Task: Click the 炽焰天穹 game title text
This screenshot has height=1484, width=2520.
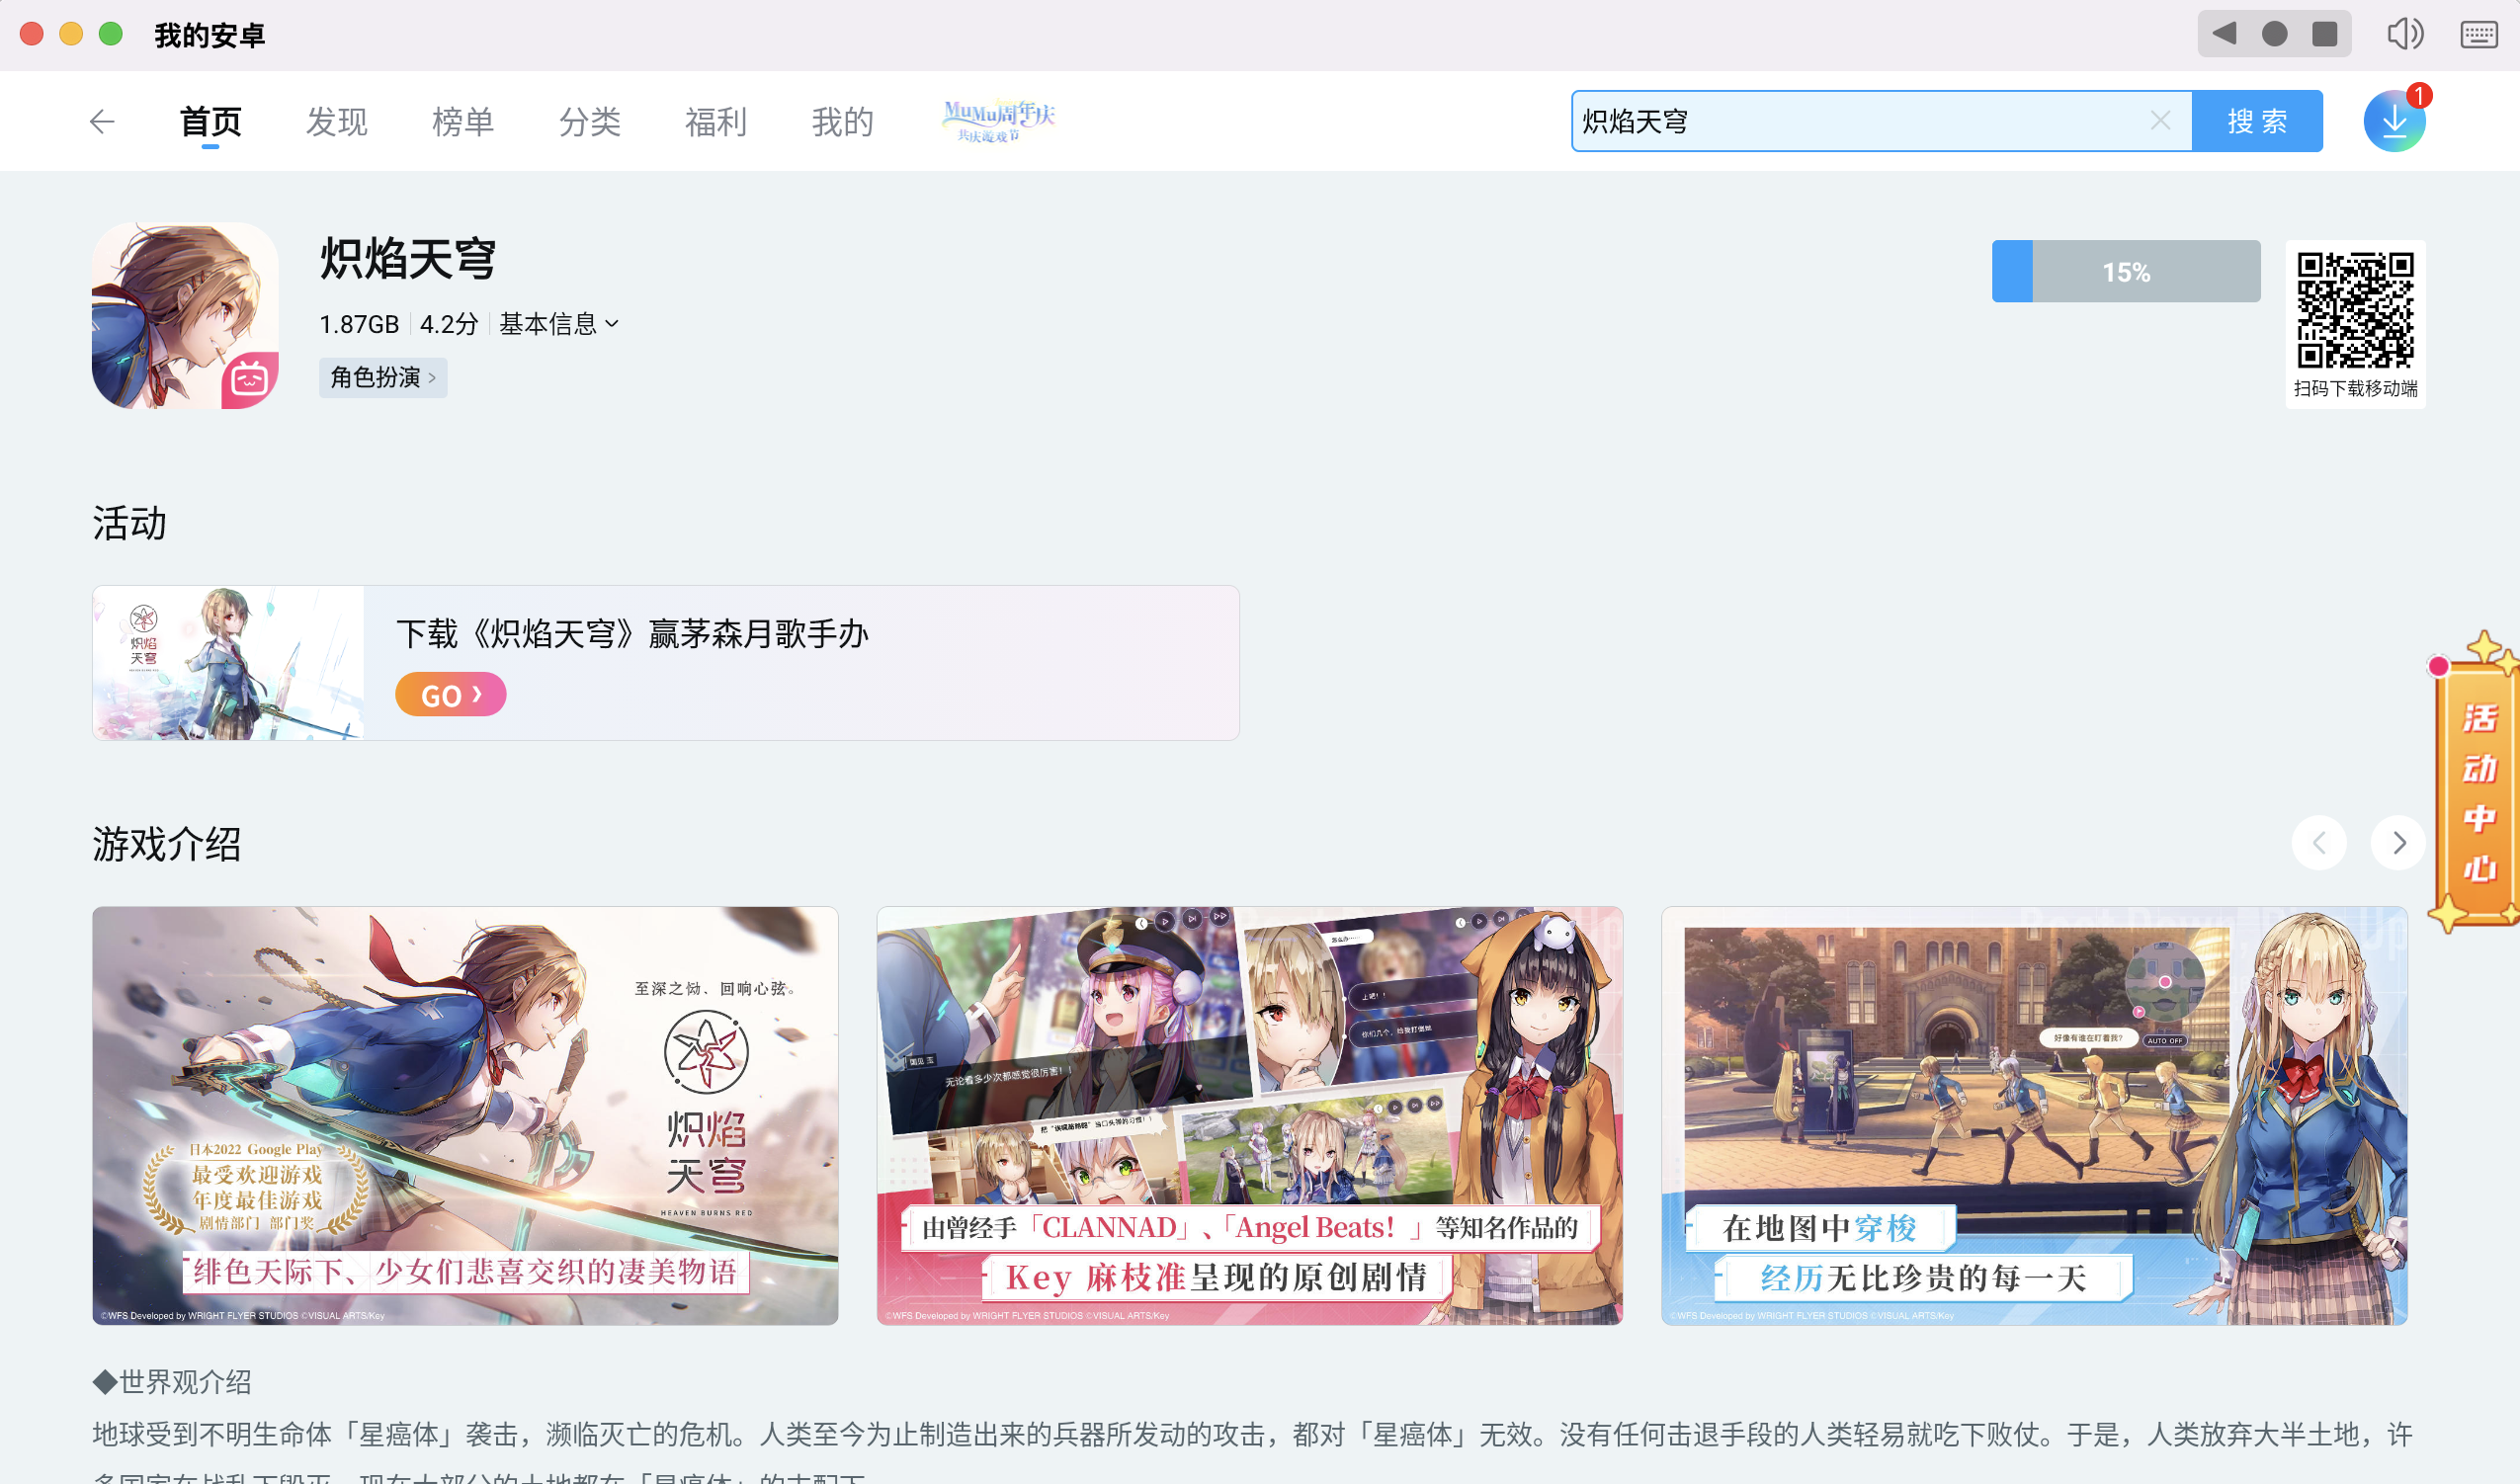Action: click(408, 259)
